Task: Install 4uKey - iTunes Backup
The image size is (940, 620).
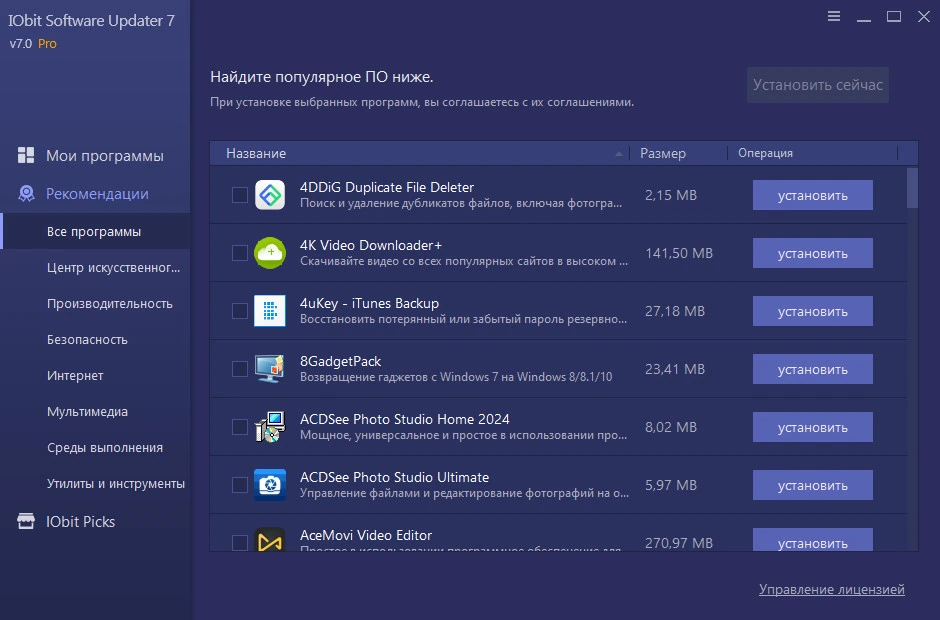Action: click(812, 311)
